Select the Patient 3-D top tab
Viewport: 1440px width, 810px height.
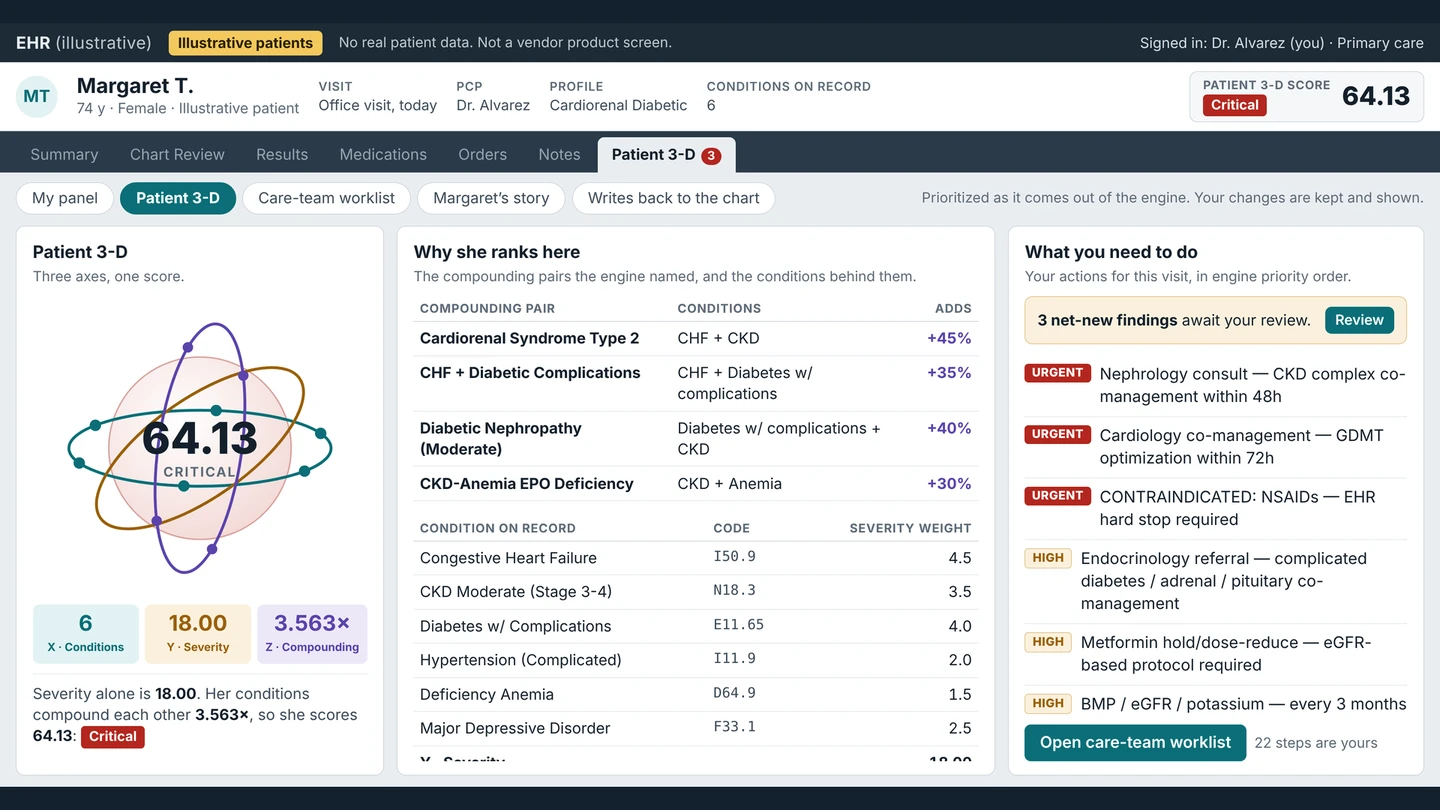pos(666,154)
